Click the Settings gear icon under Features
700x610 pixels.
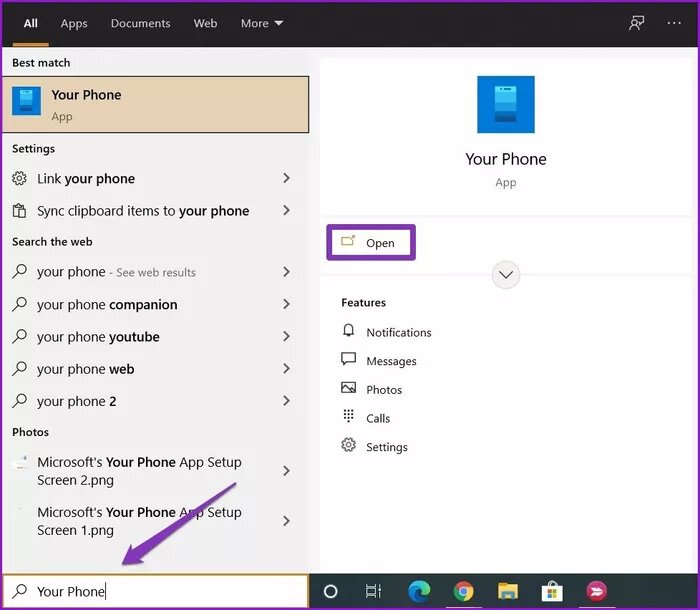pyautogui.click(x=348, y=445)
